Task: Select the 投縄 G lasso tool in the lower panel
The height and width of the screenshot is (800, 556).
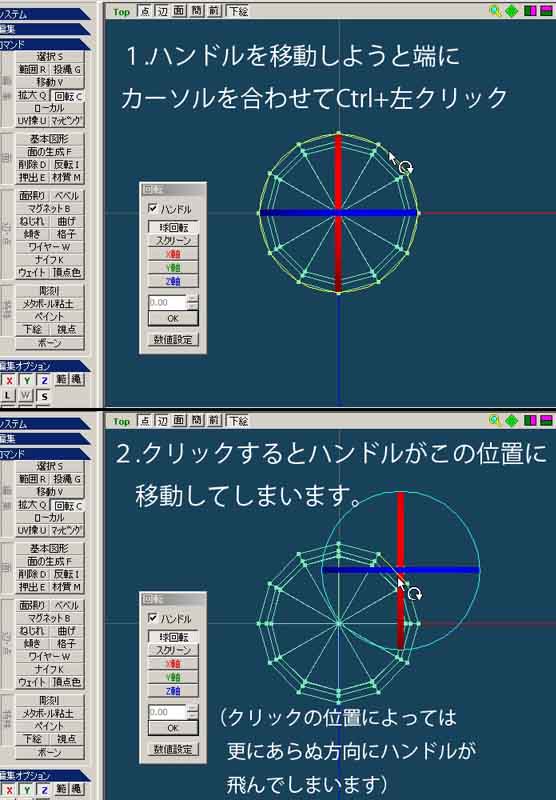Action: (67, 479)
